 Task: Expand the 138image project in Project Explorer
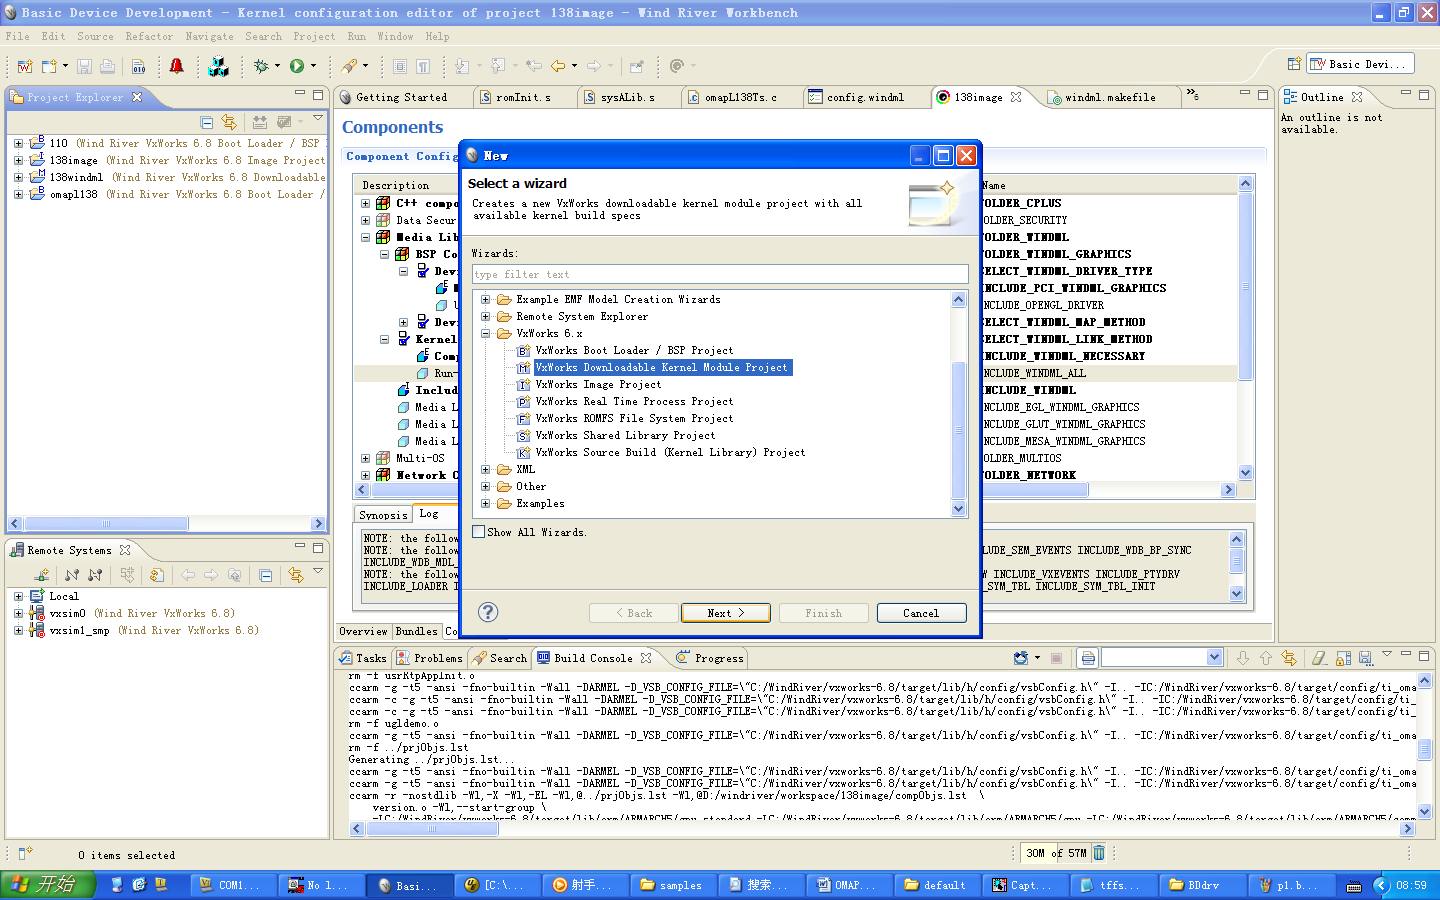pyautogui.click(x=18, y=160)
